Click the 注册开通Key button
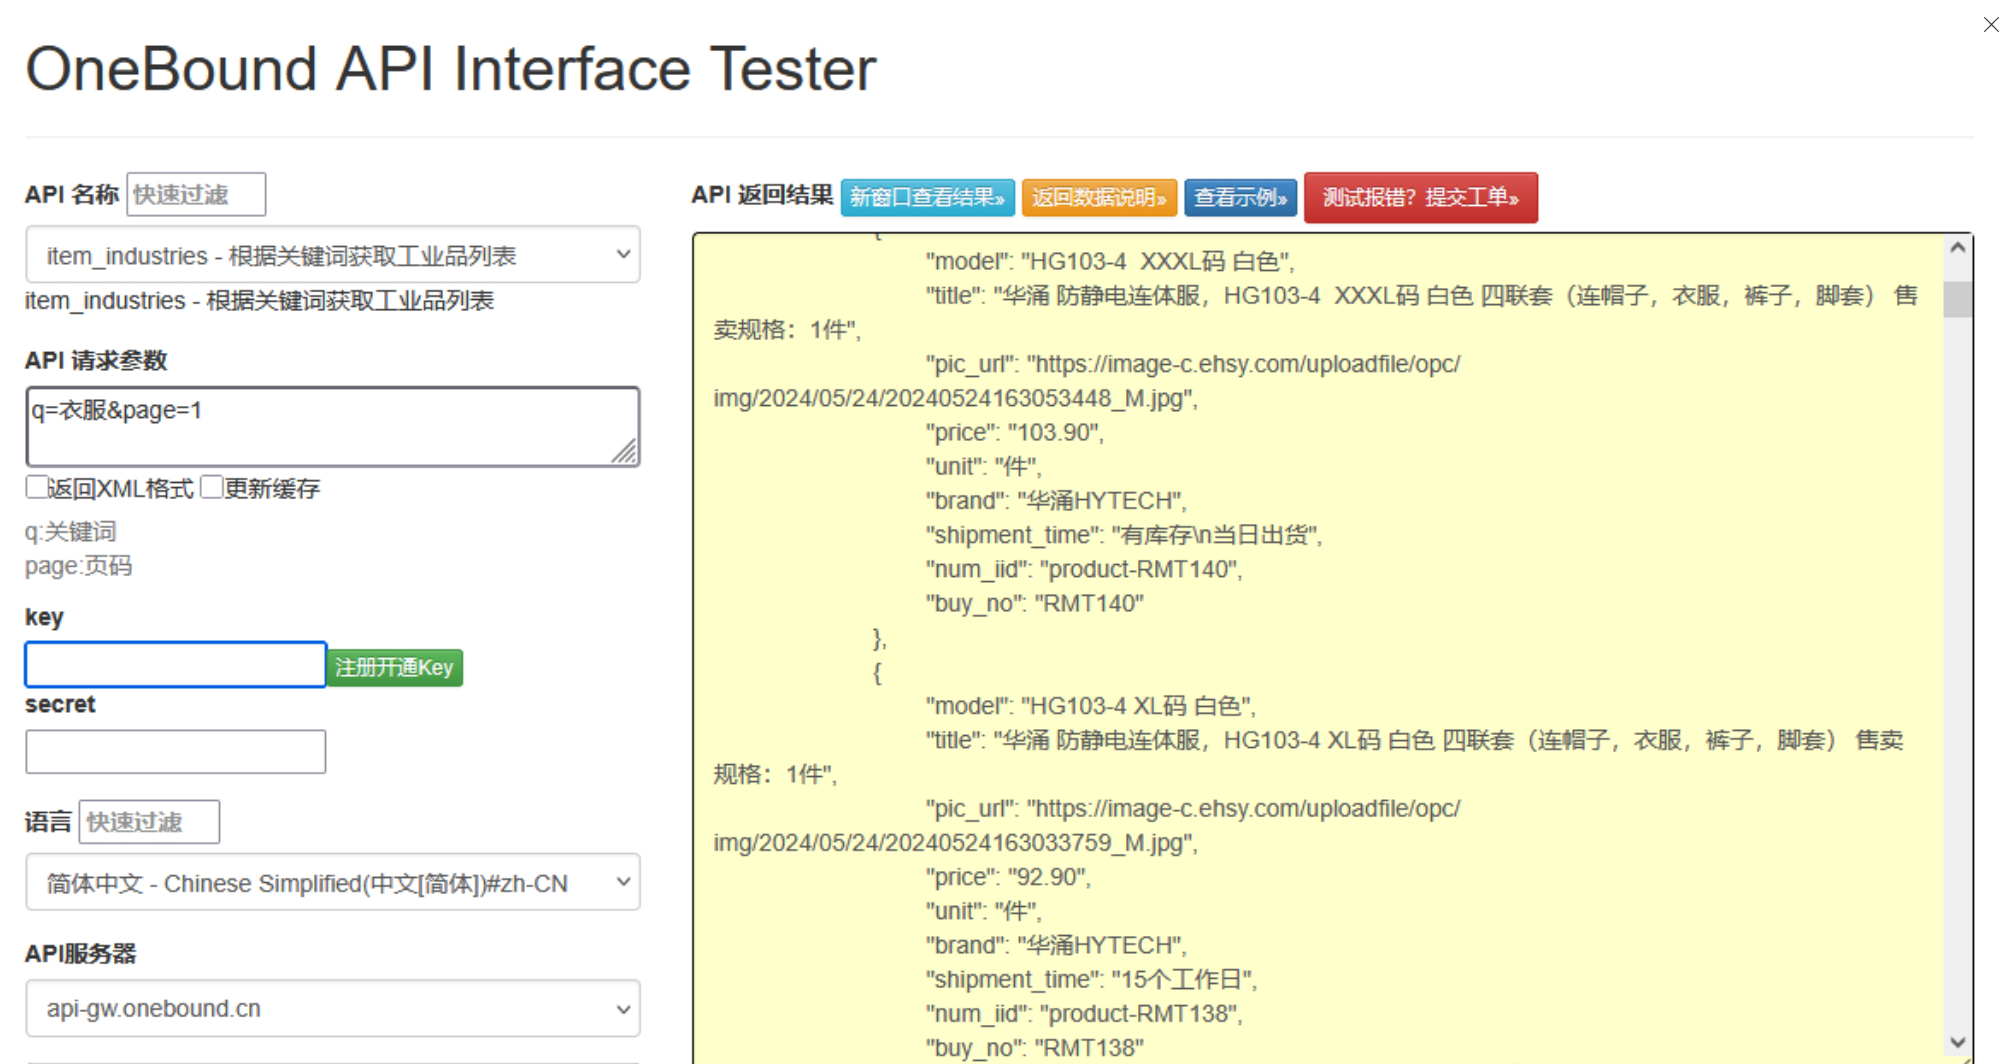Viewport: 2000px width, 1064px height. [395, 667]
